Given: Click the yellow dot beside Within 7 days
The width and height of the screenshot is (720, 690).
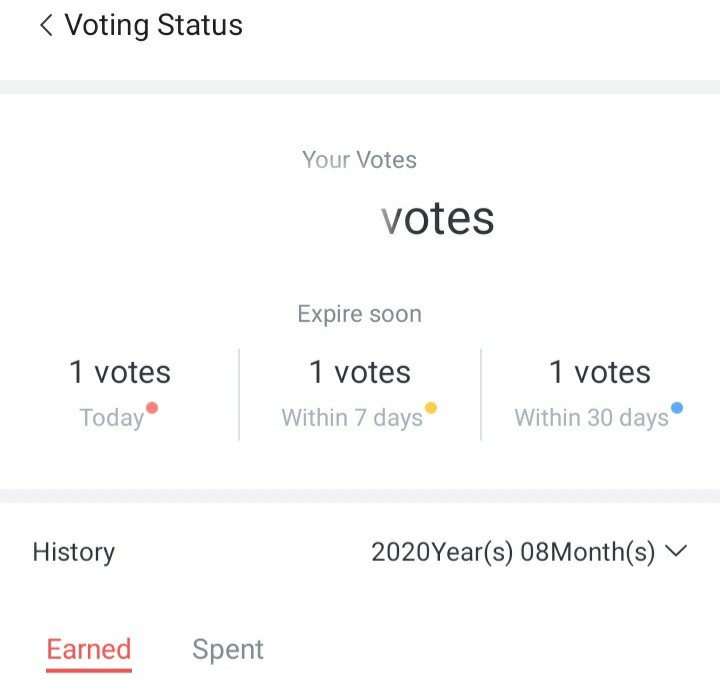Looking at the screenshot, I should click(x=431, y=407).
